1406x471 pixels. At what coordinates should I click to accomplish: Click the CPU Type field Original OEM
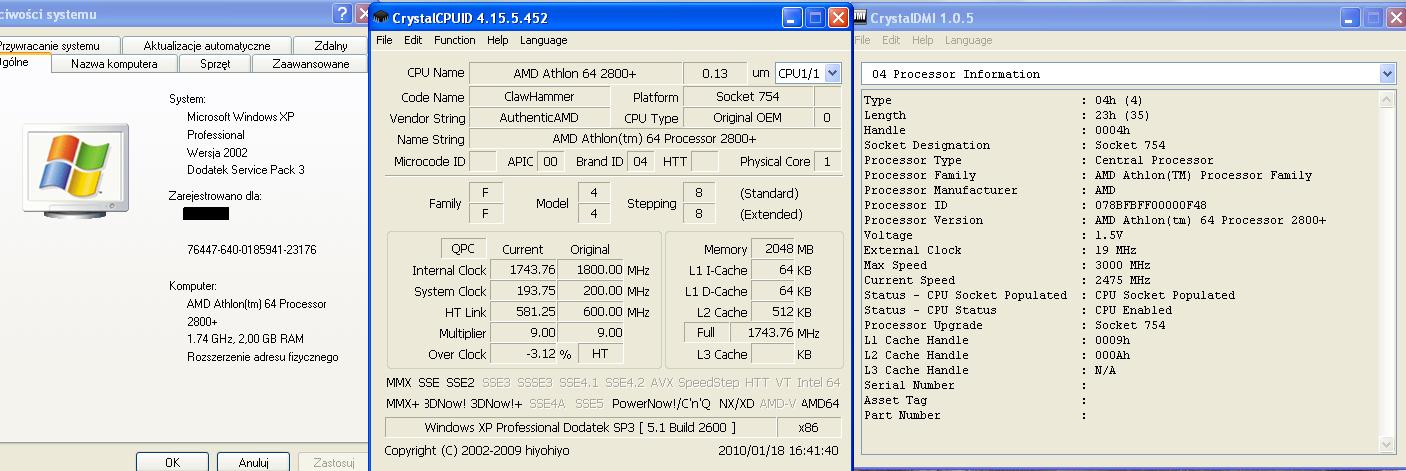747,118
